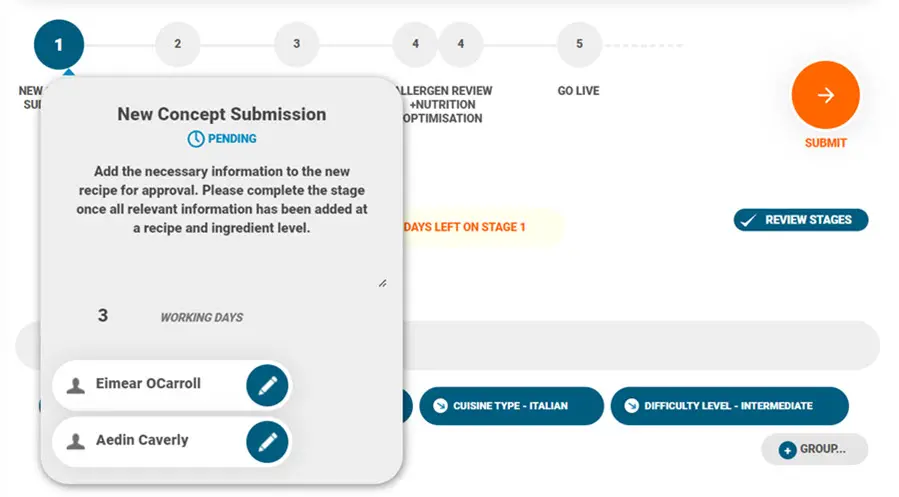Viewport: 899px width, 497px height.
Task: Click the pencil edit icon beside Aedin Caverly
Action: [267, 441]
